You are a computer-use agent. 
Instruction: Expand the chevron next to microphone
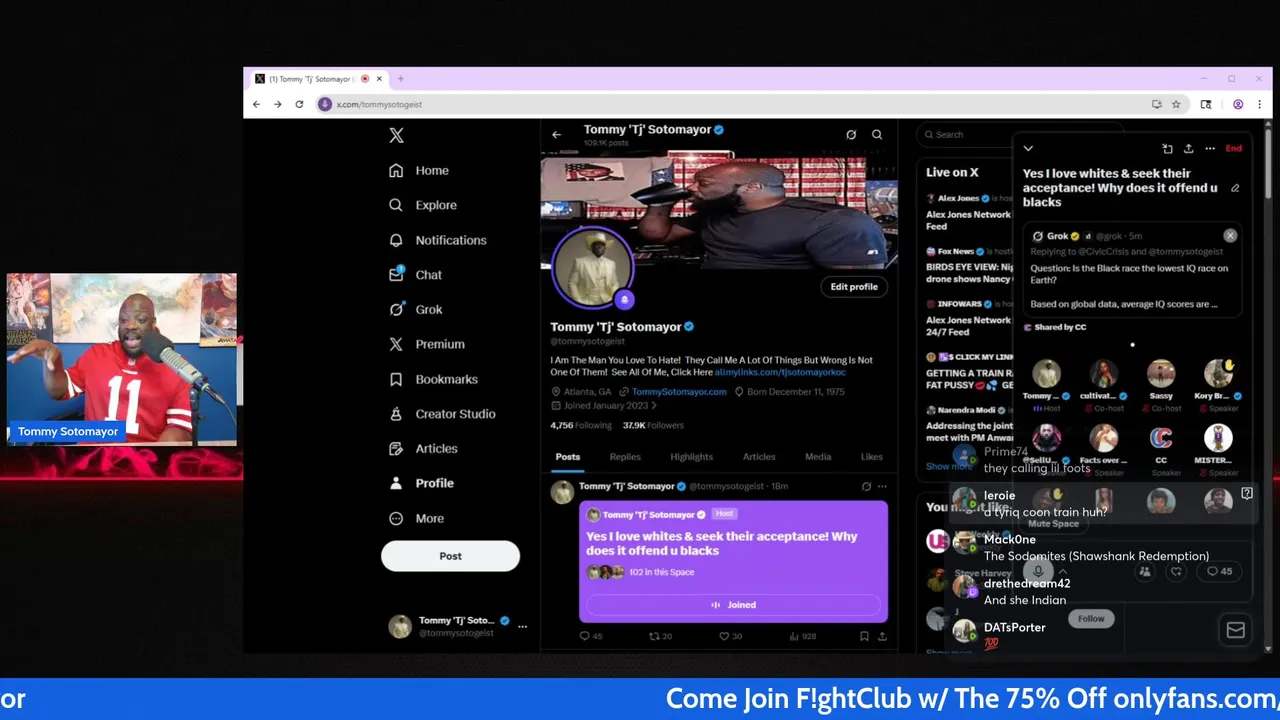(1064, 572)
